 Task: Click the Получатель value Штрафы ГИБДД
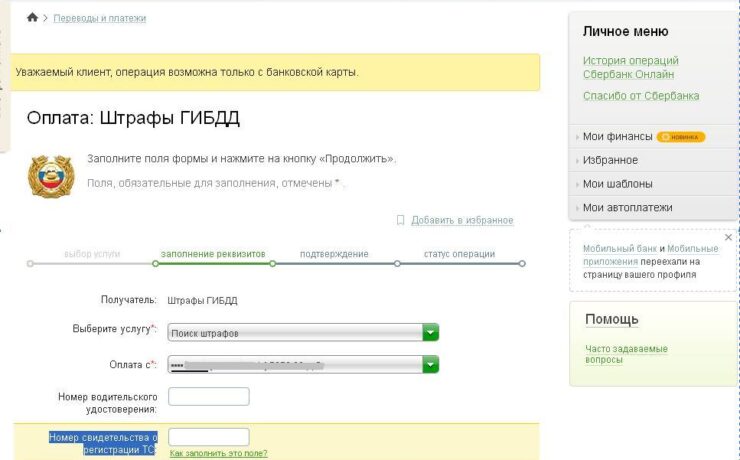202,301
